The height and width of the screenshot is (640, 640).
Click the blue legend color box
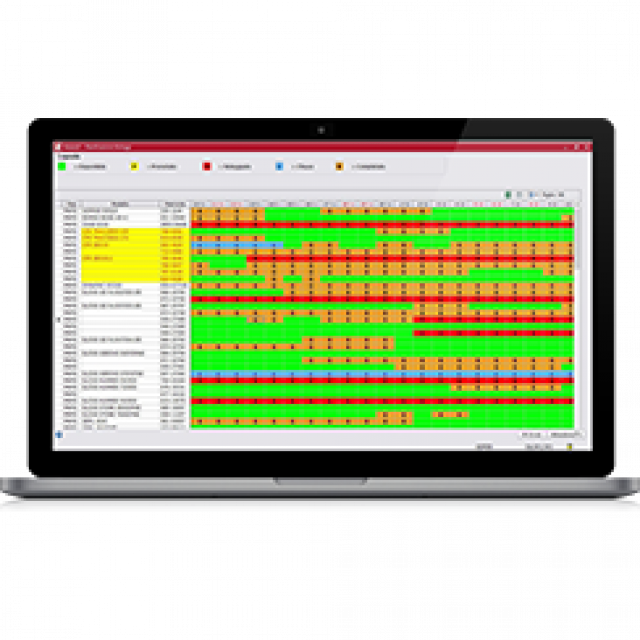279,167
